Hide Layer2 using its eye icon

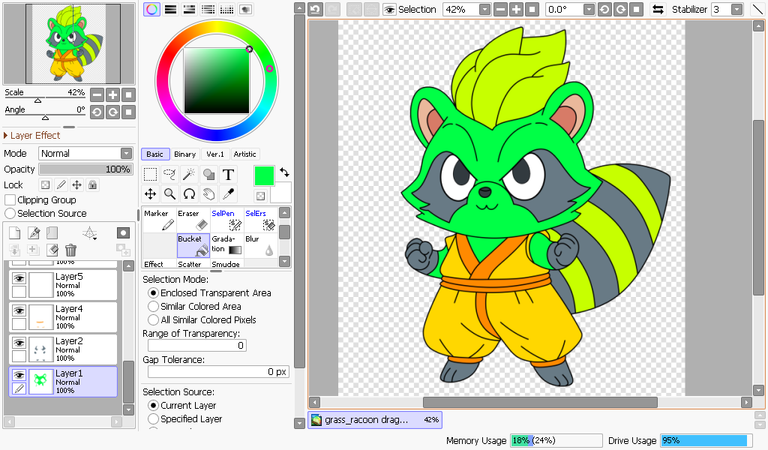click(19, 343)
